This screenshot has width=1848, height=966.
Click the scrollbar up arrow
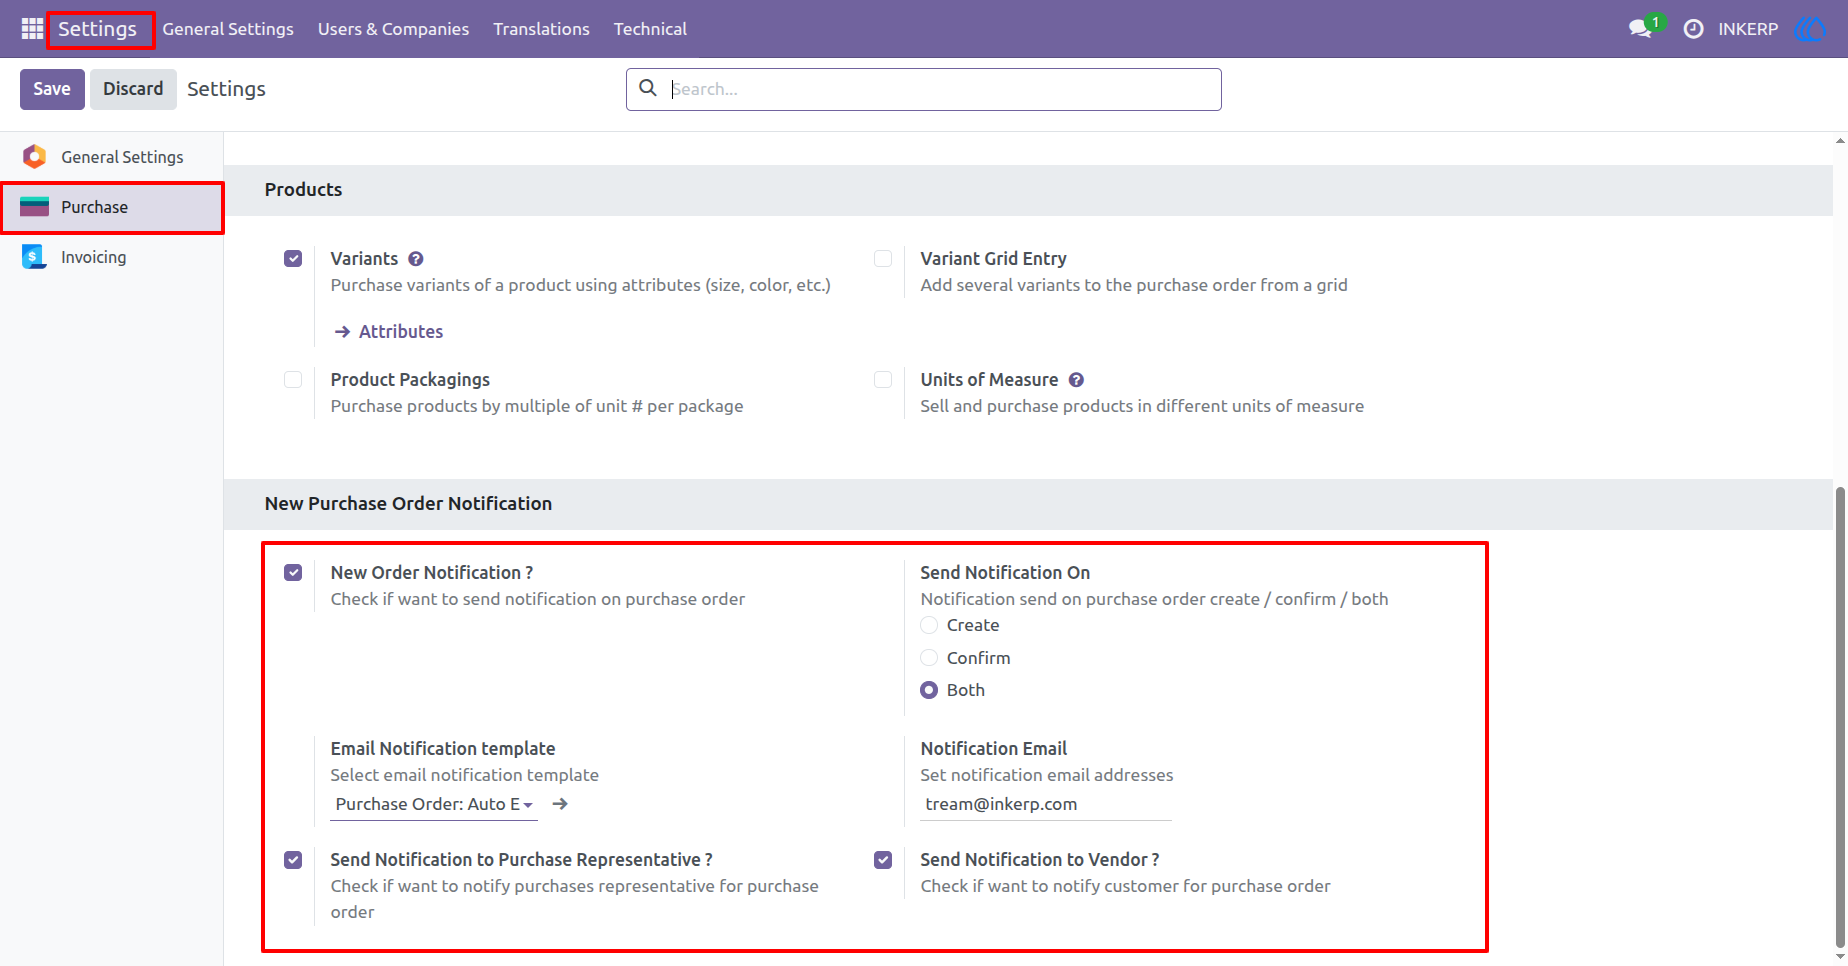[1840, 141]
